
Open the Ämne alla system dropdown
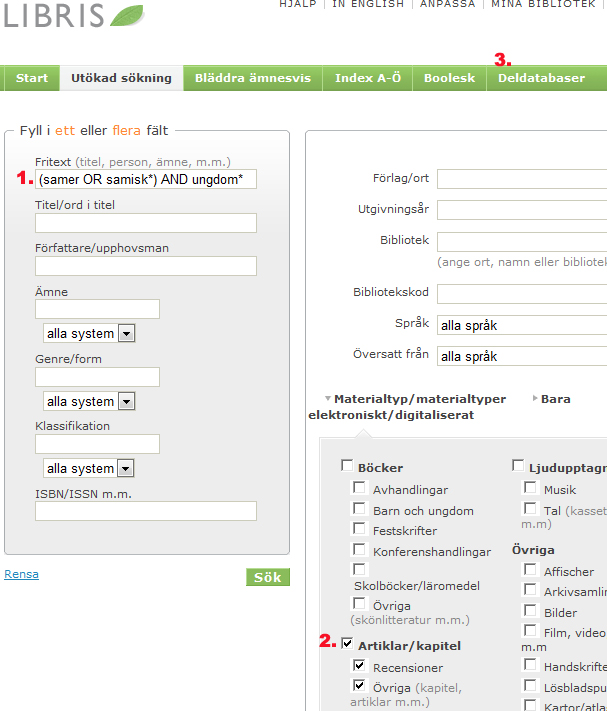[x=89, y=333]
